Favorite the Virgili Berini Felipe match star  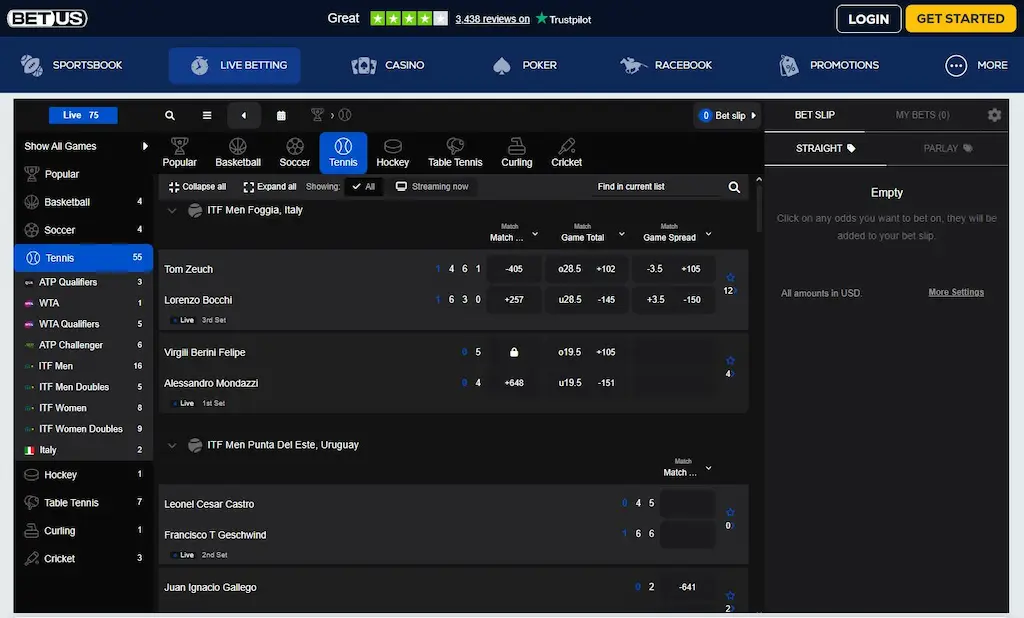pos(730,361)
